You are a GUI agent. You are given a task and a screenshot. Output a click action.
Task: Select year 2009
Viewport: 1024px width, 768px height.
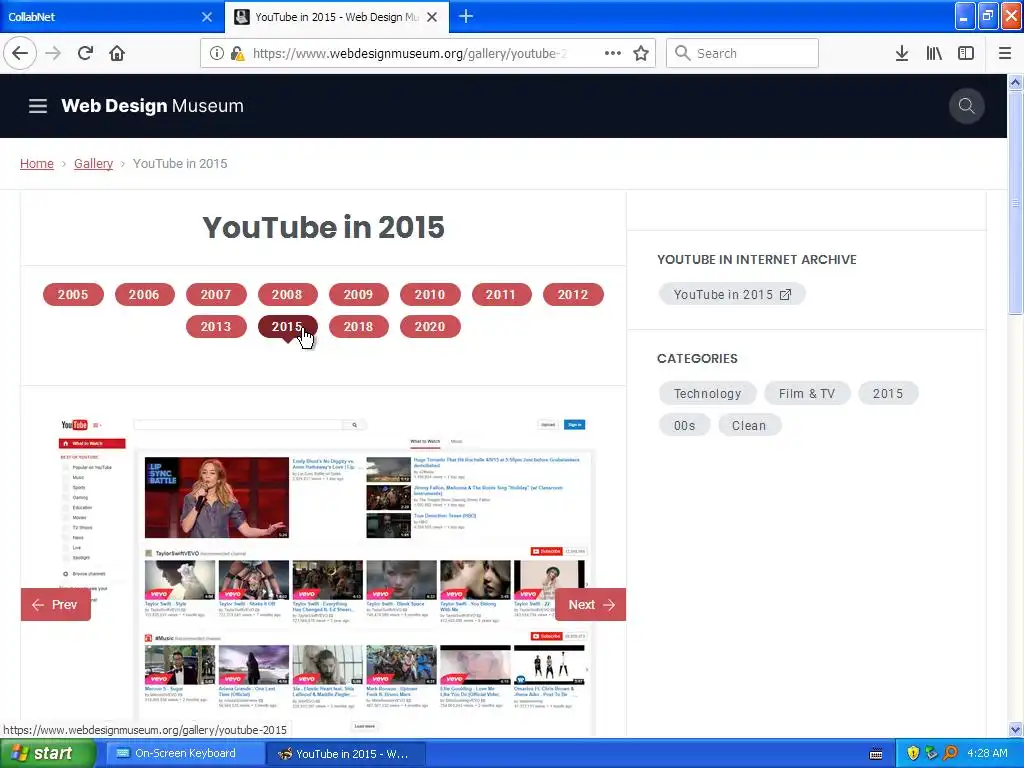tap(359, 295)
